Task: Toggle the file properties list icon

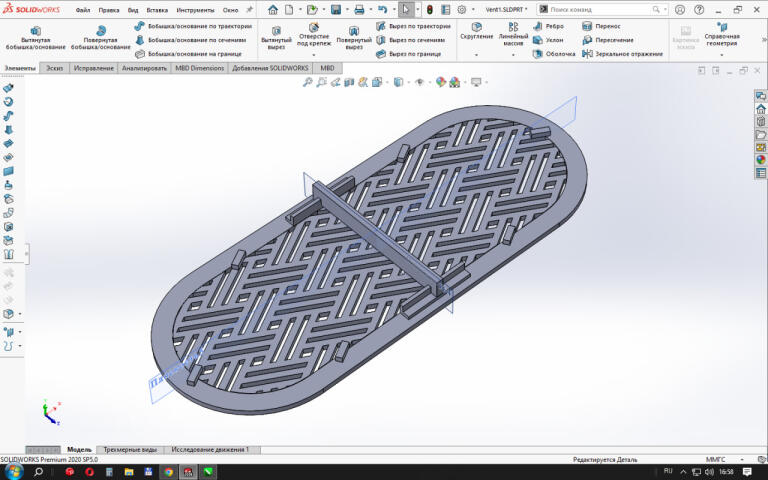Action: point(446,9)
